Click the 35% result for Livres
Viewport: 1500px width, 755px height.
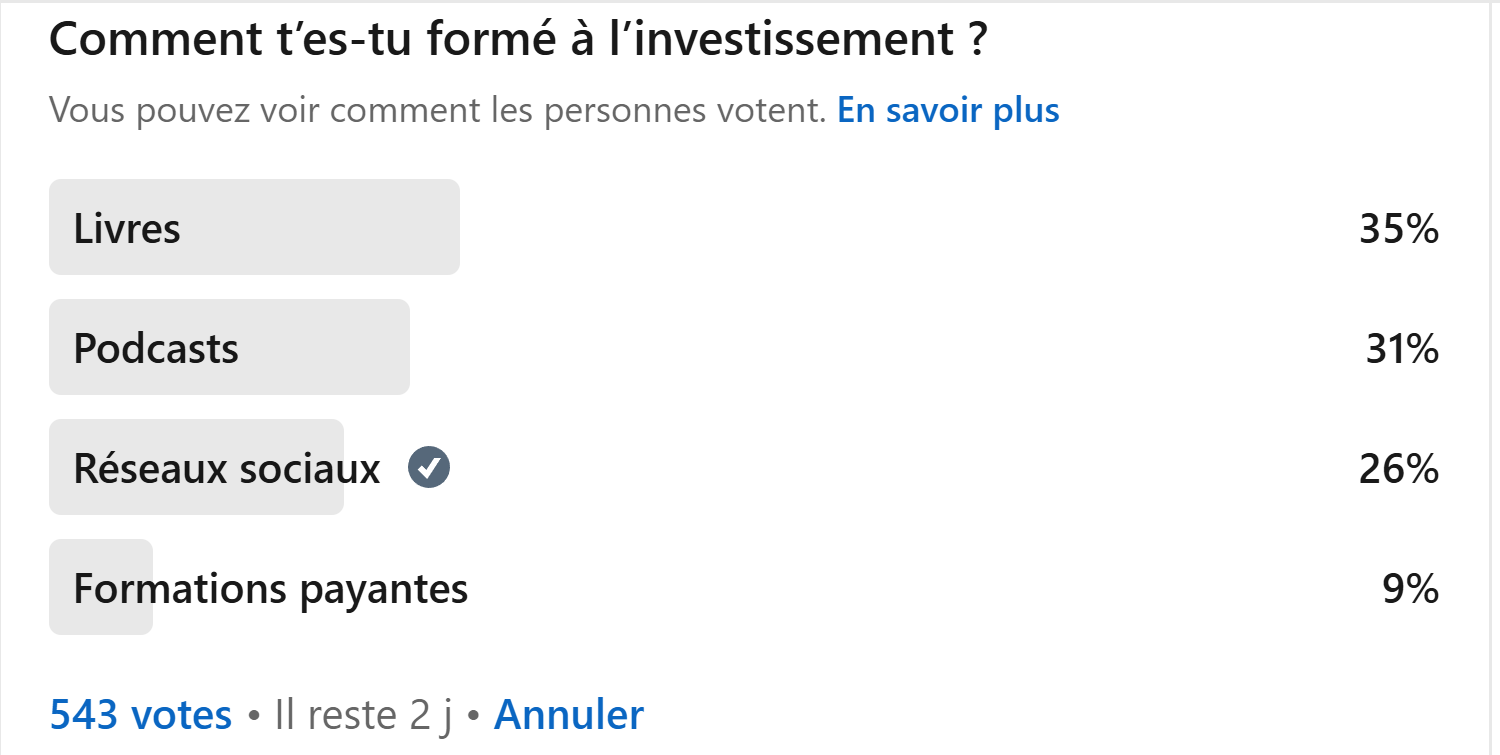(x=1399, y=229)
